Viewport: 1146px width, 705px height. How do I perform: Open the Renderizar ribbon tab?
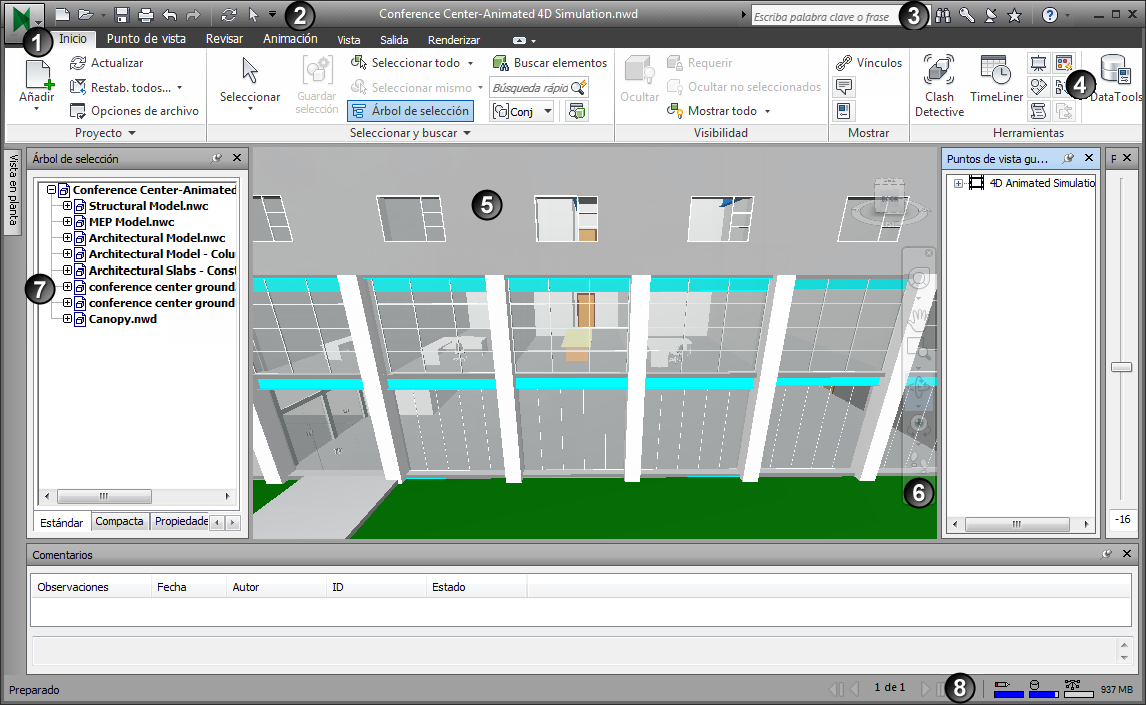454,39
